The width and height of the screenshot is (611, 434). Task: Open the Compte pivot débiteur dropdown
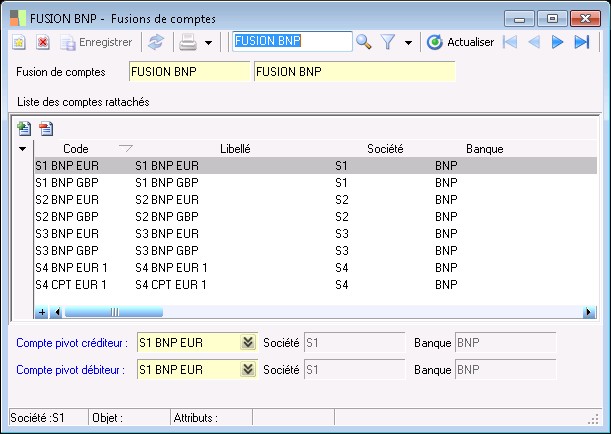pos(248,369)
